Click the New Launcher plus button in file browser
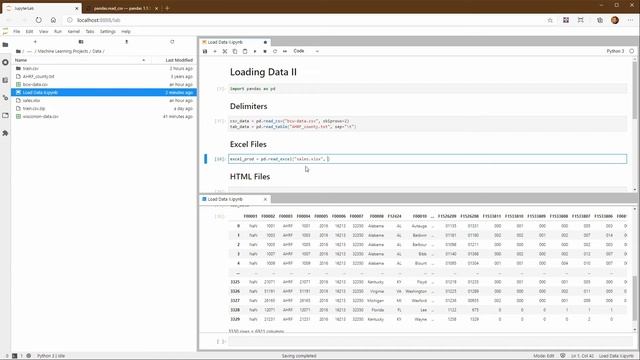Viewport: 640px width, 360px height. coord(35,42)
